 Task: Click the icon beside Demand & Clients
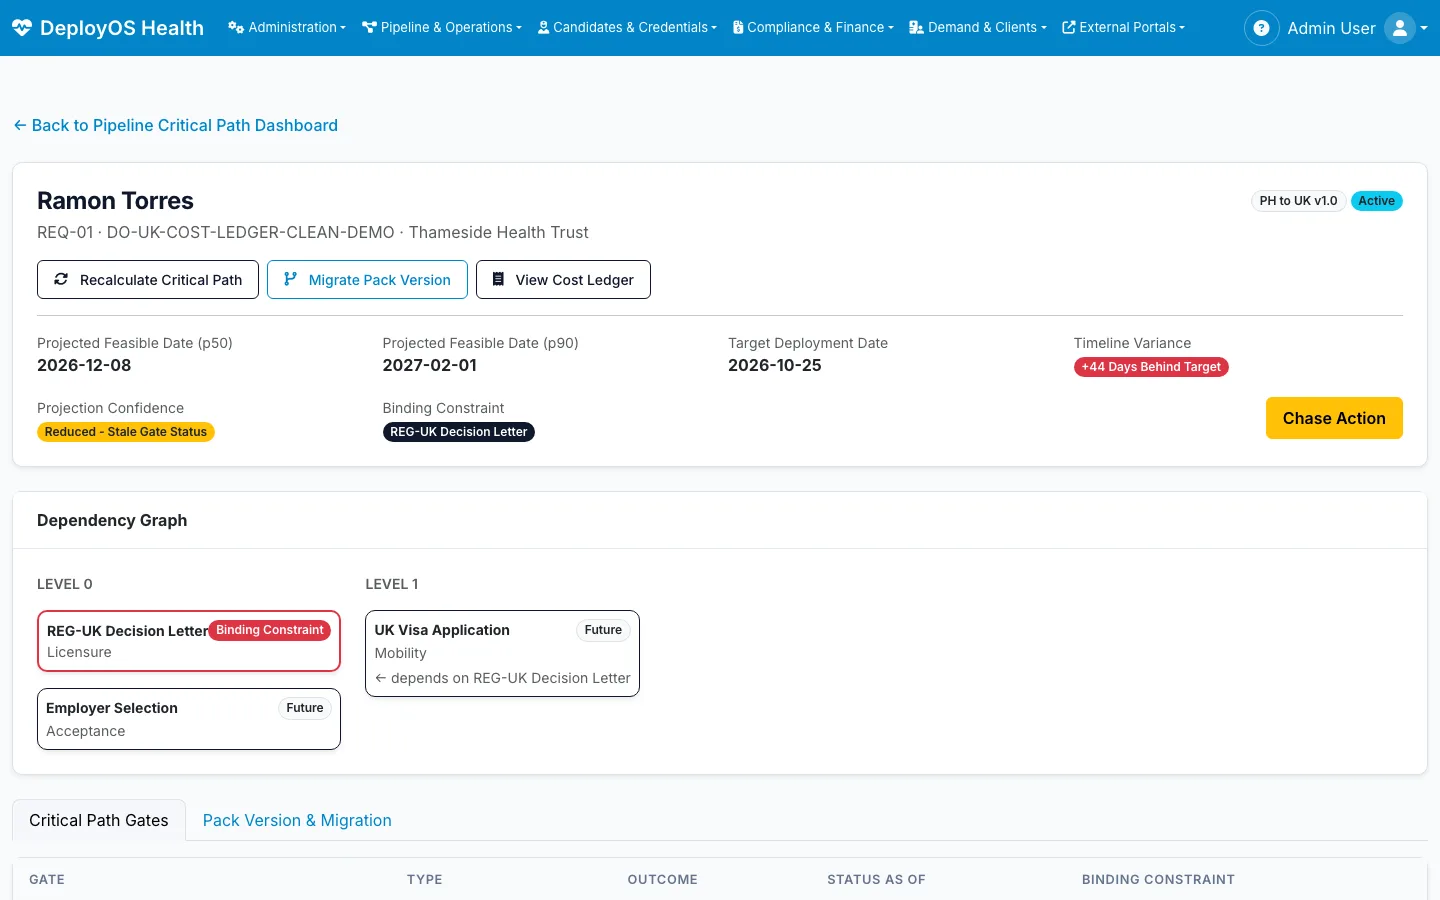coord(916,27)
